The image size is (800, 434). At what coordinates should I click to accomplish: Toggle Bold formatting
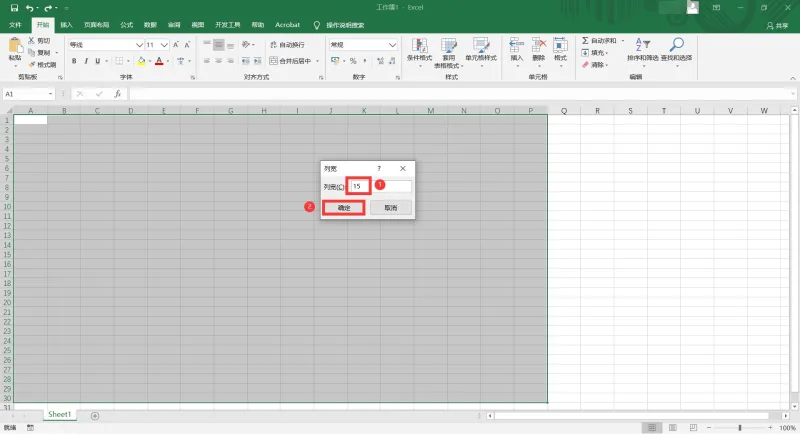click(x=74, y=61)
